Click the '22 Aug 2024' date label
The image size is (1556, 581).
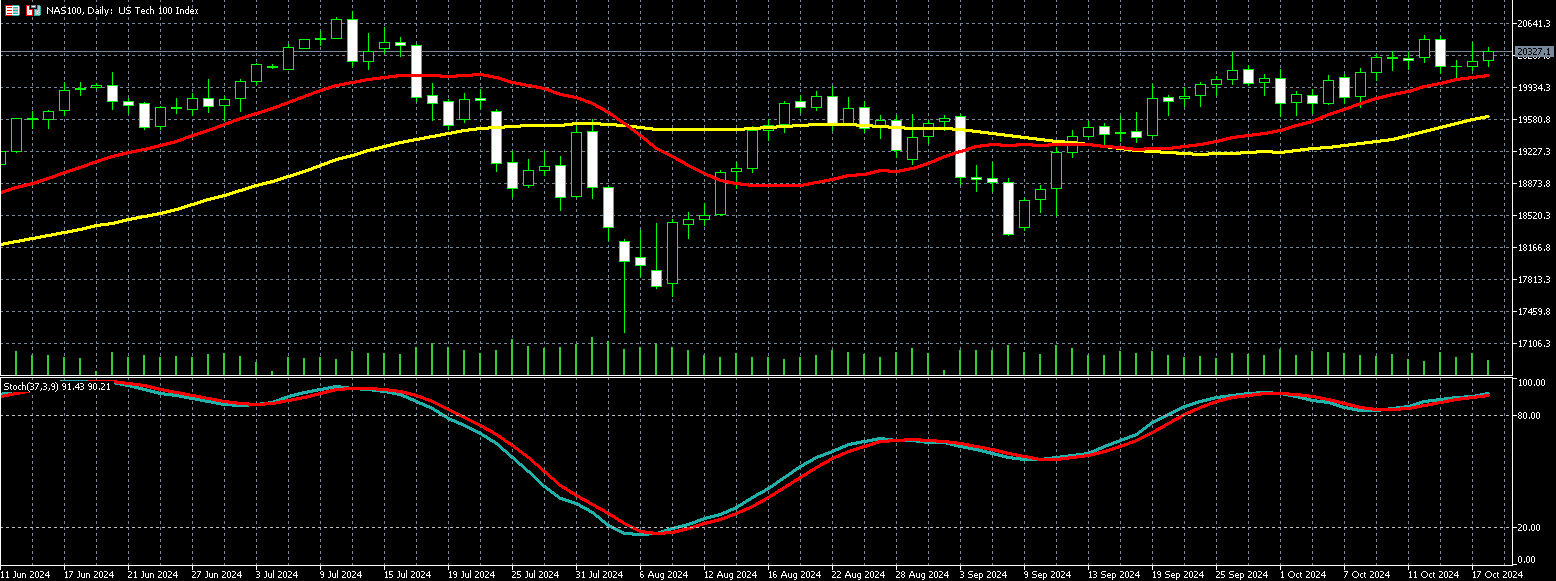857,575
